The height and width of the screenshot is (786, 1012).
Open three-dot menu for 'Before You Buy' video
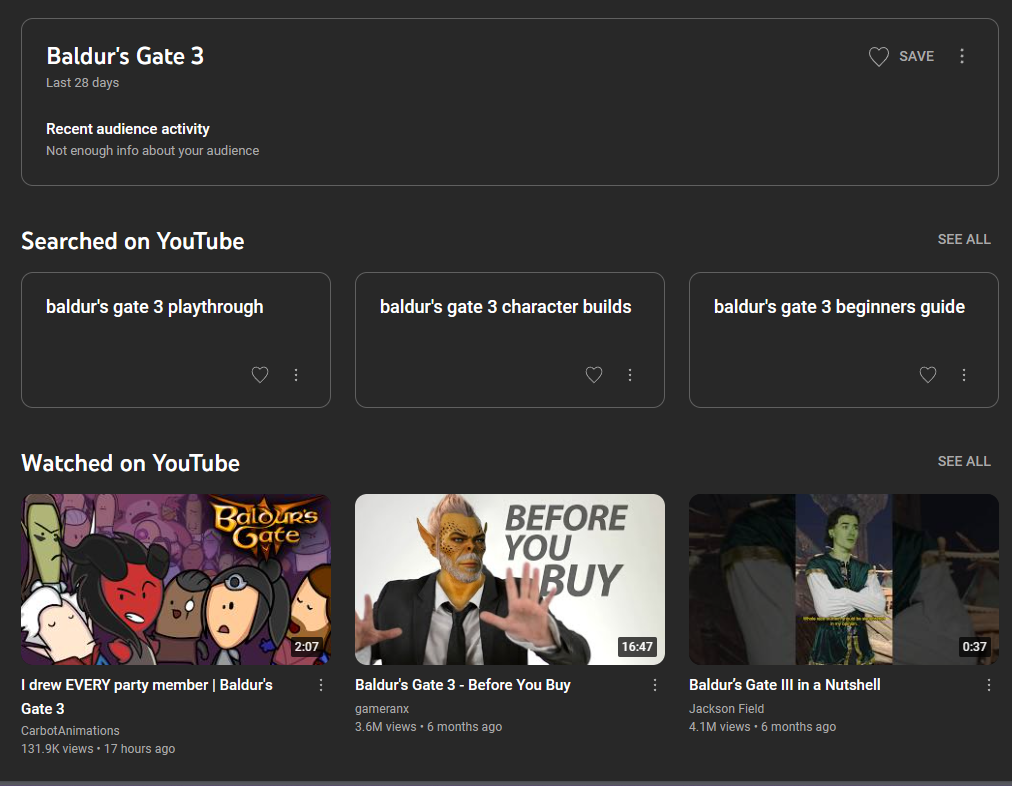tap(655, 685)
